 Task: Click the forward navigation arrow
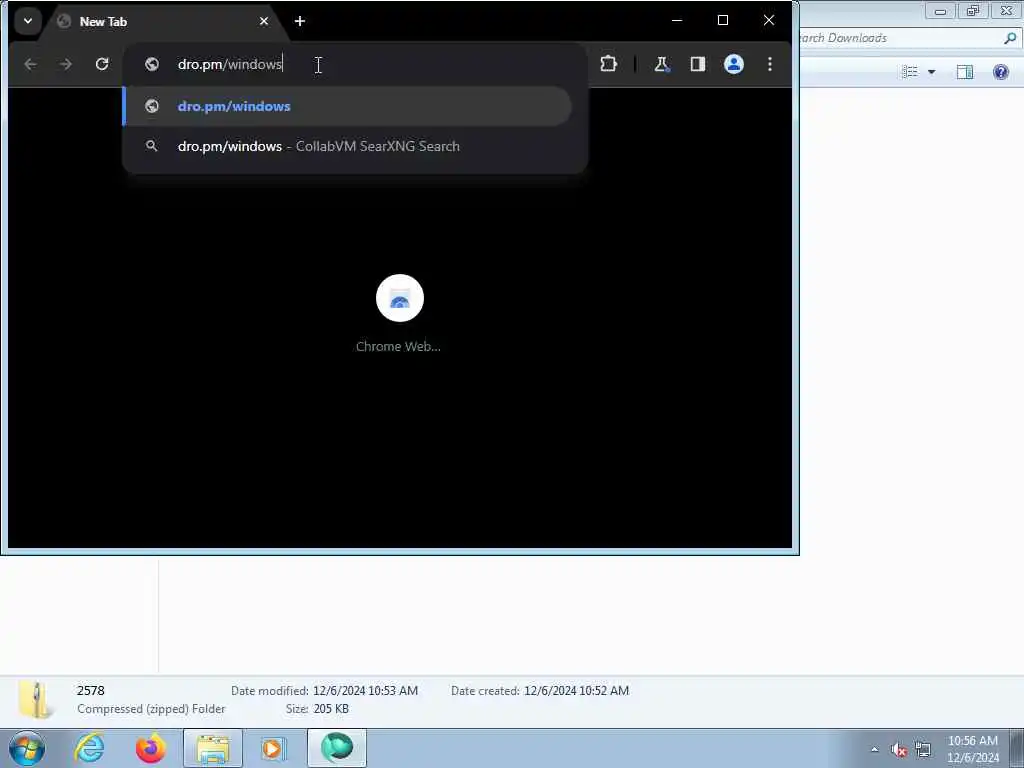65,64
